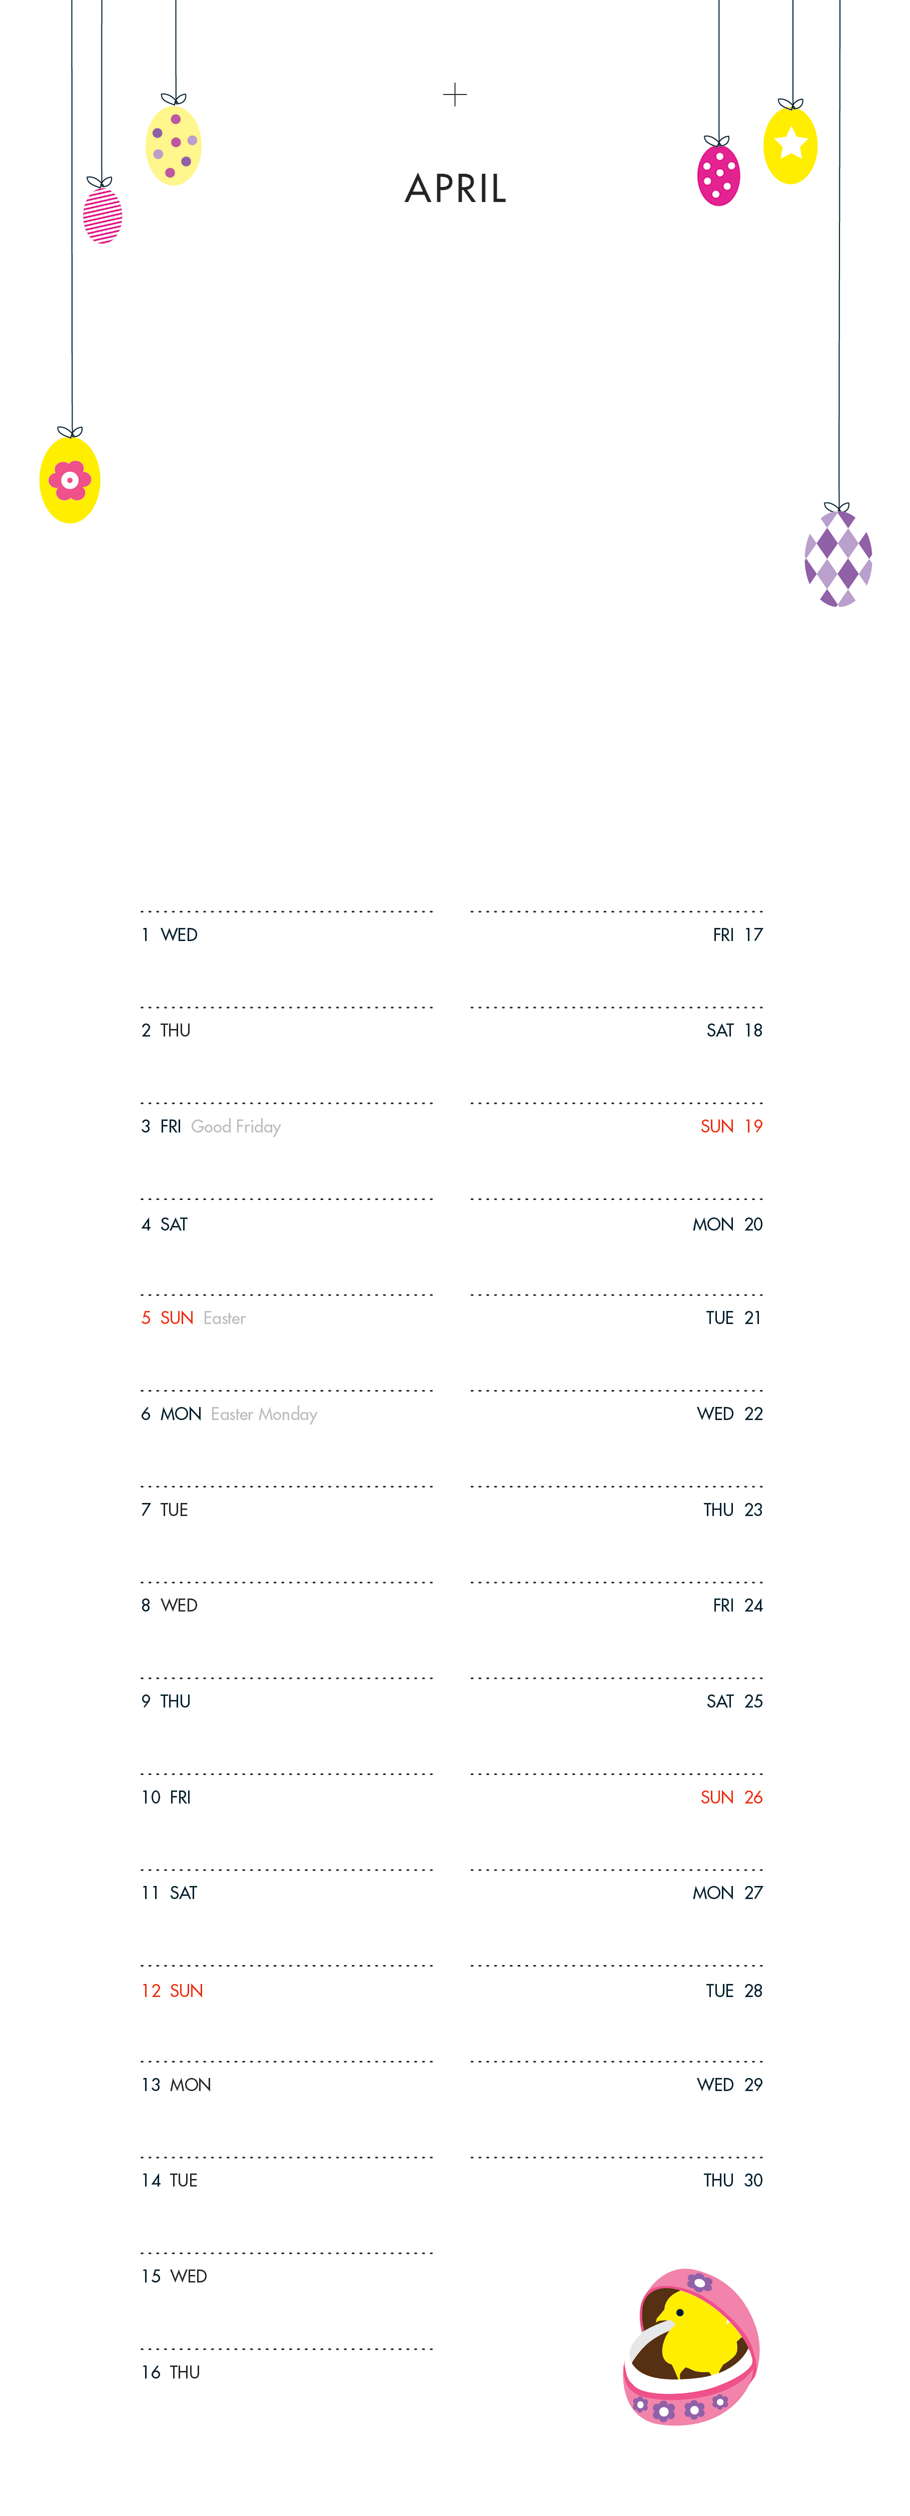The width and height of the screenshot is (910, 2516).
Task: Click the magenta egg with white dots
Action: pyautogui.click(x=718, y=173)
